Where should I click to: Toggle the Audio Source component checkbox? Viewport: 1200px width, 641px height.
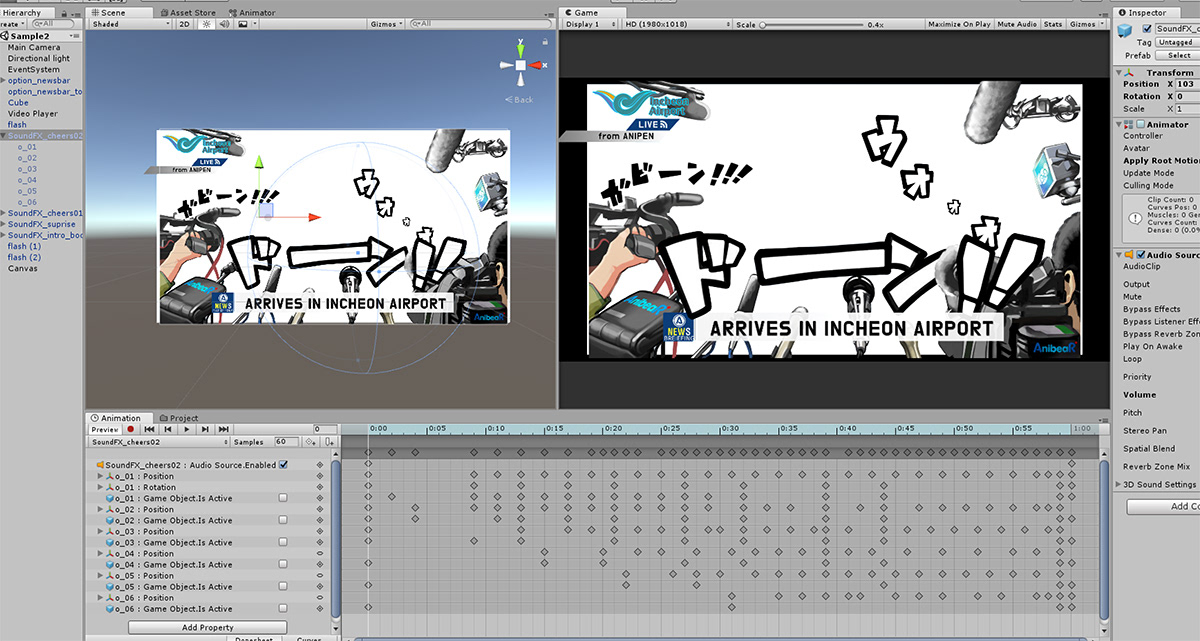click(1140, 255)
